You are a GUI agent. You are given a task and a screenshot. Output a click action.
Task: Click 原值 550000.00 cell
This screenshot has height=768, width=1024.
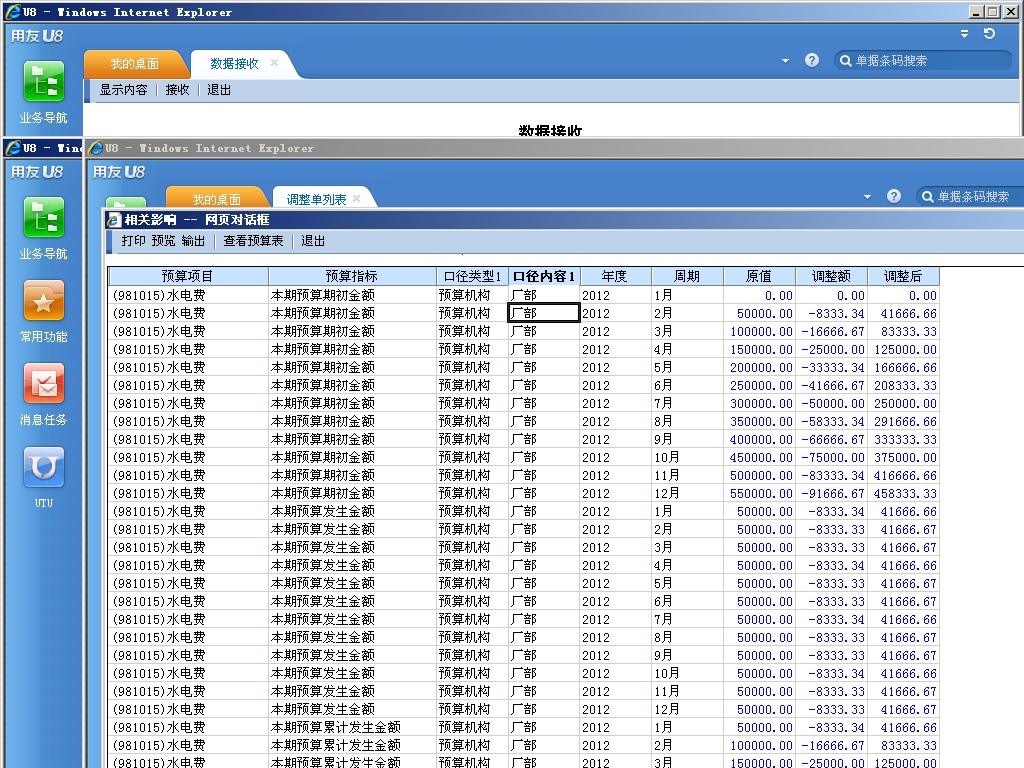(x=760, y=494)
